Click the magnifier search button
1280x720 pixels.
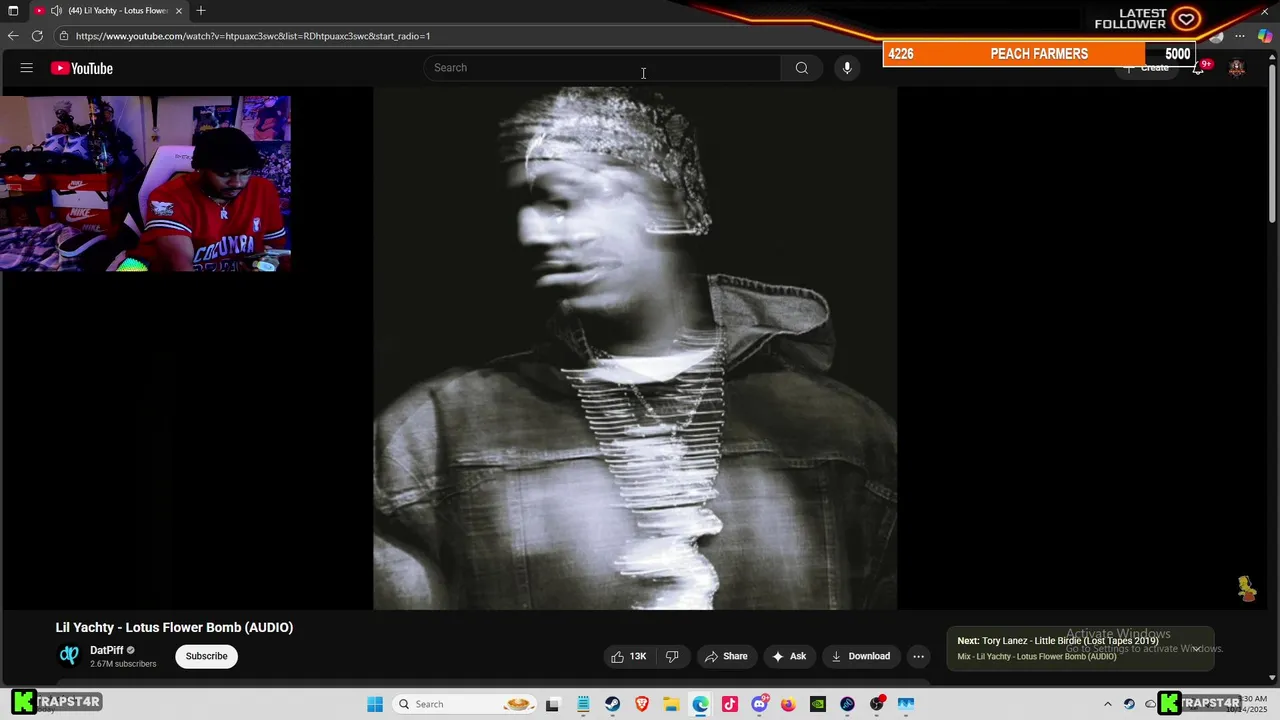point(801,68)
